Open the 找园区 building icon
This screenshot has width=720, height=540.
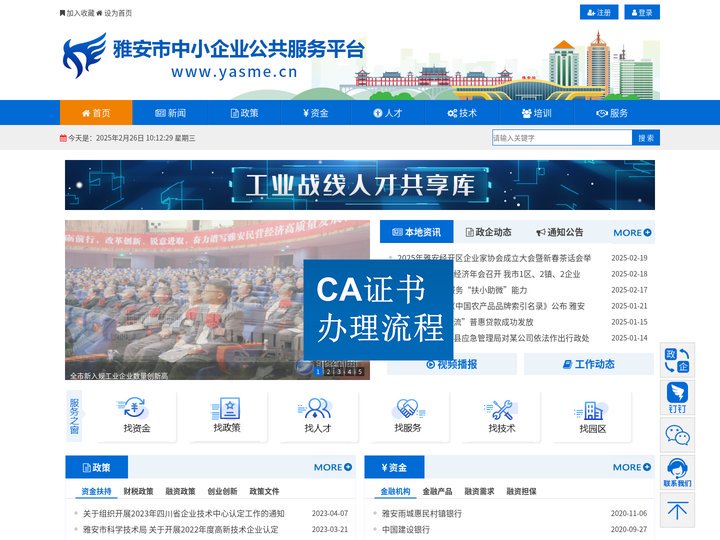pyautogui.click(x=592, y=416)
